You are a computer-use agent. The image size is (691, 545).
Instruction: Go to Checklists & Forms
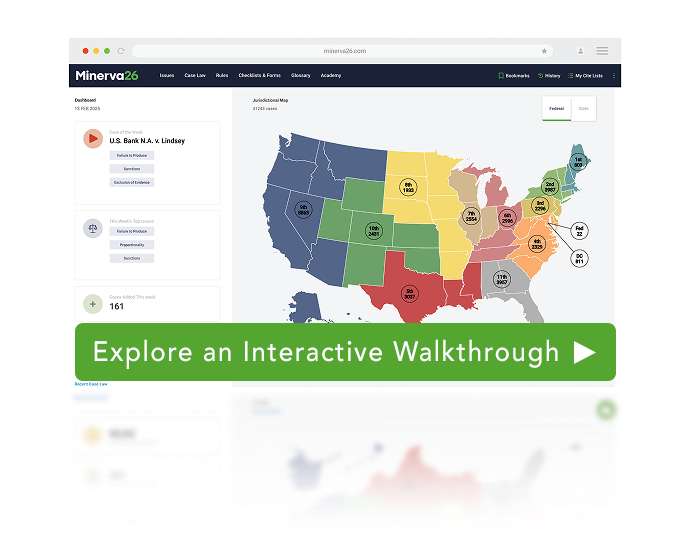(x=260, y=76)
